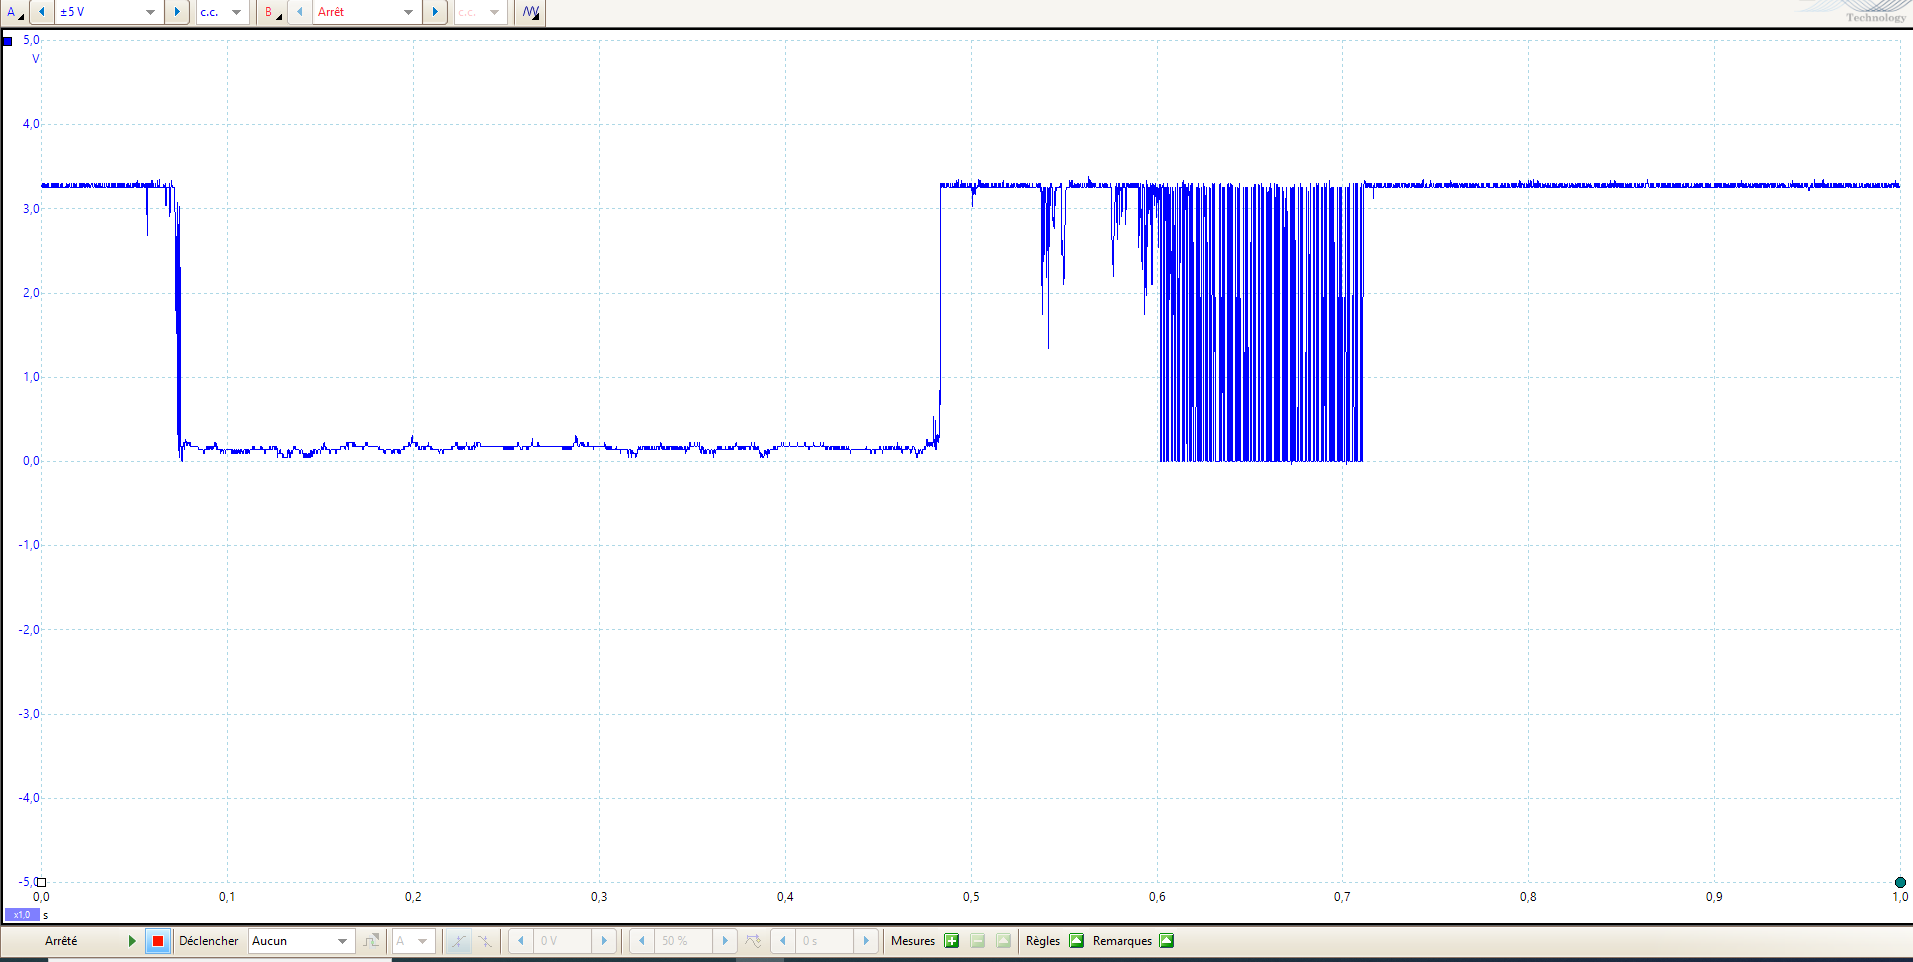
Task: Open channel B options button
Action: (x=272, y=12)
